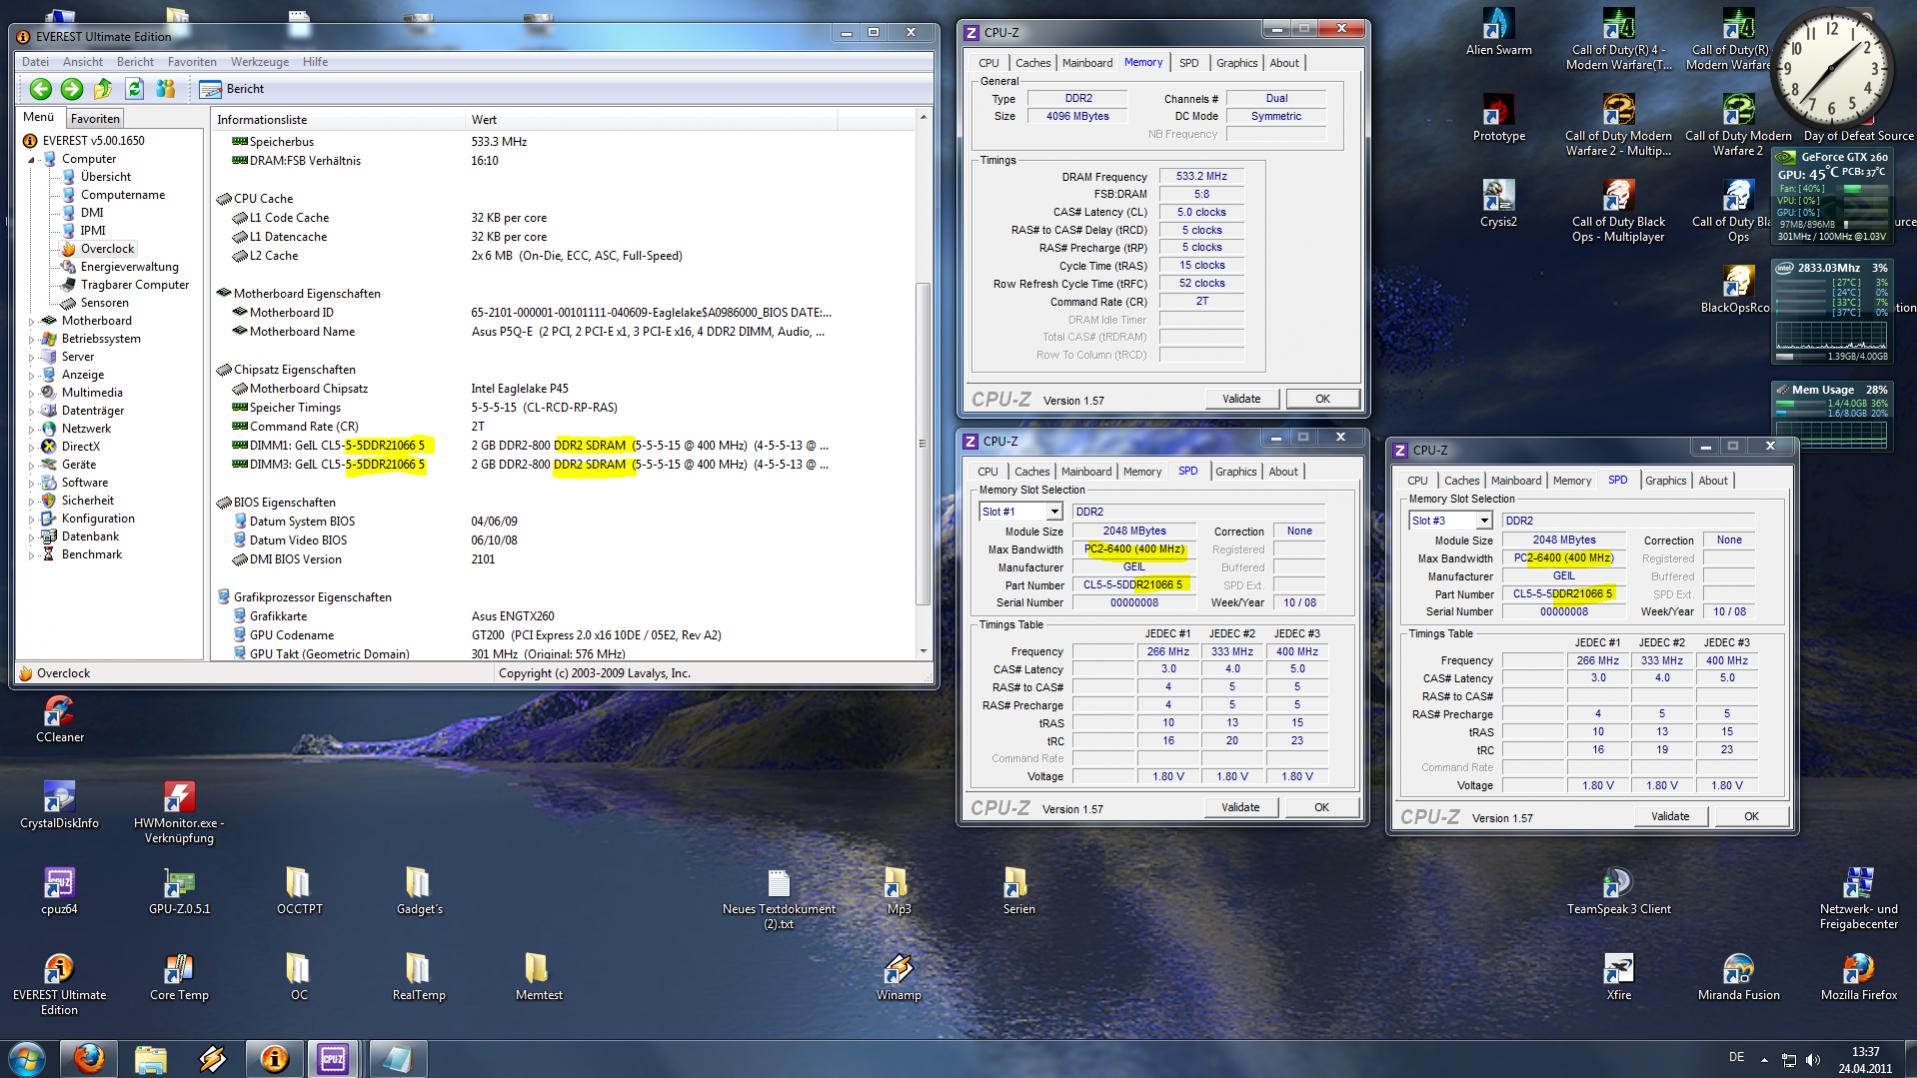Screen dimensions: 1917x1078
Task: Click OK in the CPU-Z Memory window
Action: (x=1322, y=399)
